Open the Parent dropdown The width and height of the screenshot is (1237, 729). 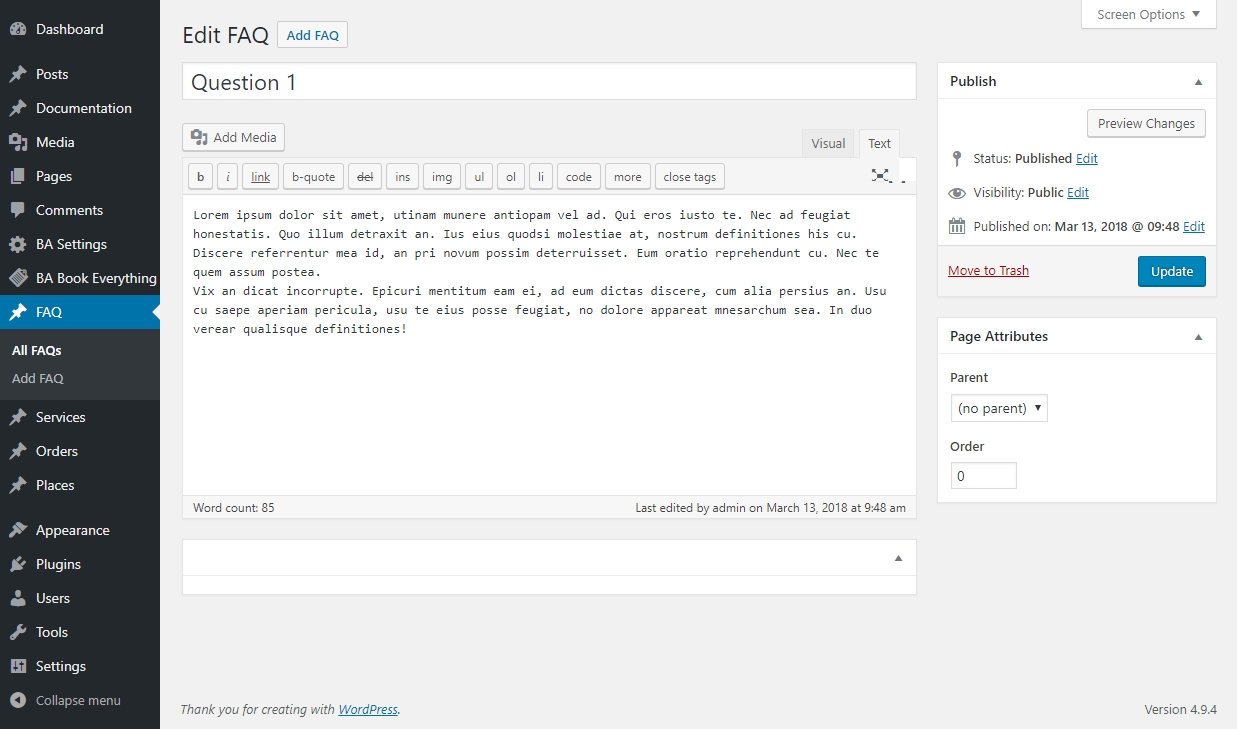(998, 408)
